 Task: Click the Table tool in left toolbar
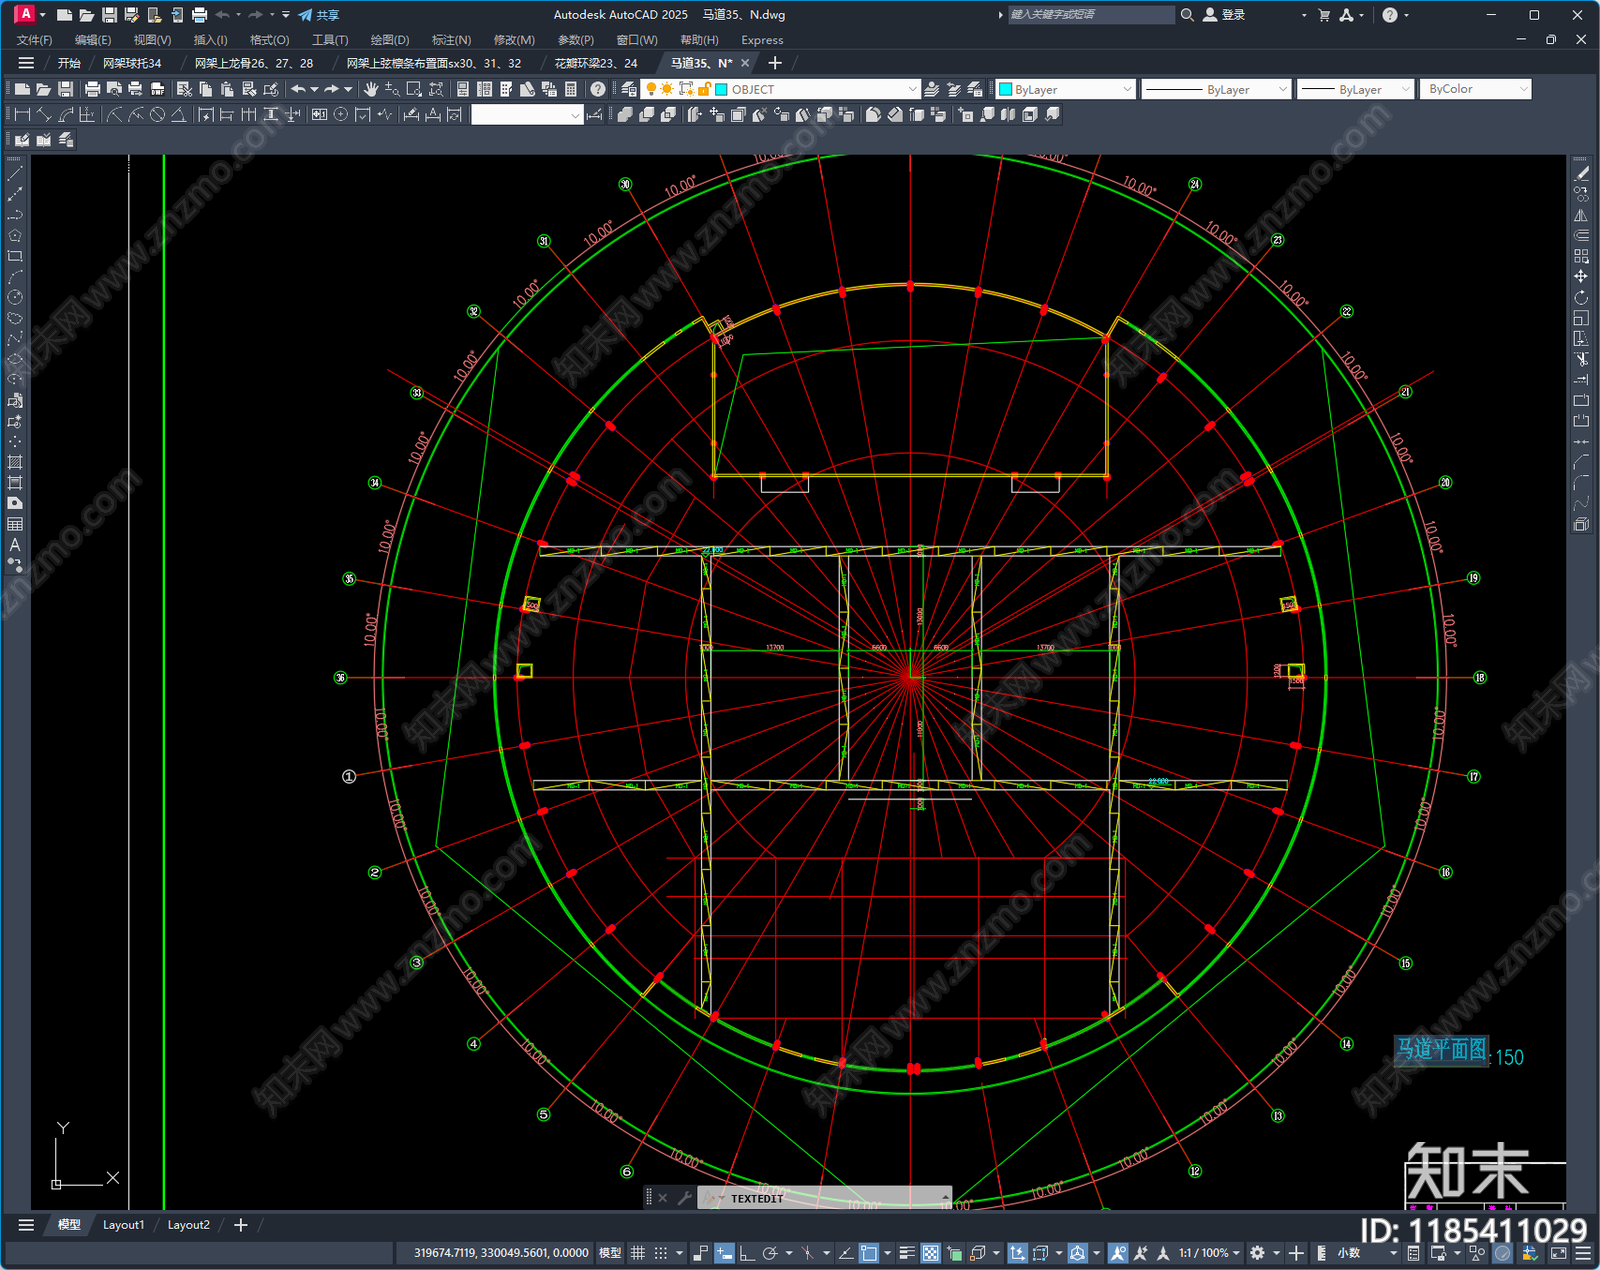pyautogui.click(x=15, y=524)
